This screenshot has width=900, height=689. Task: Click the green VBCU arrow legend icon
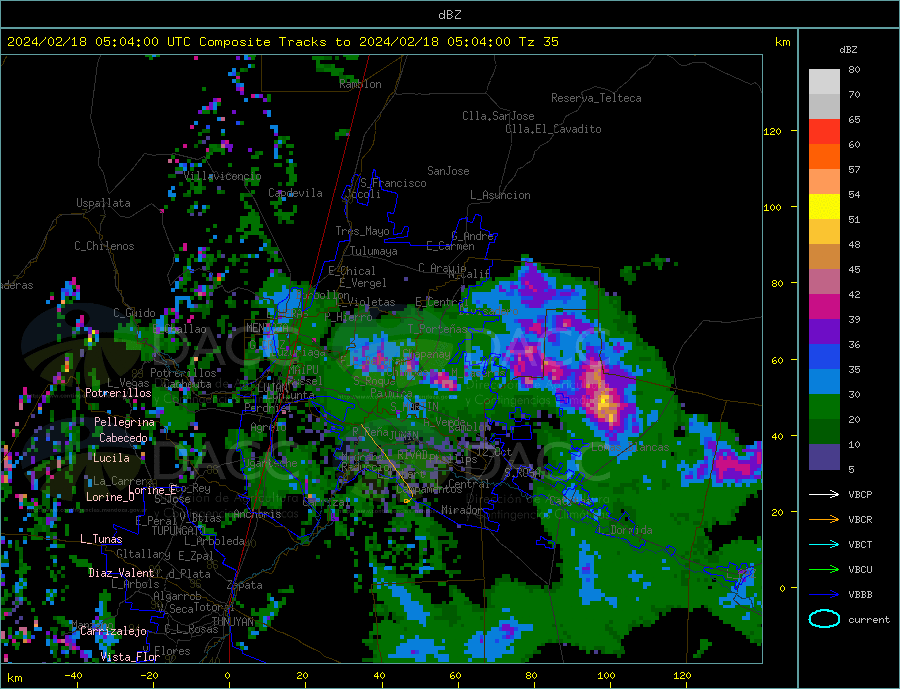[824, 570]
